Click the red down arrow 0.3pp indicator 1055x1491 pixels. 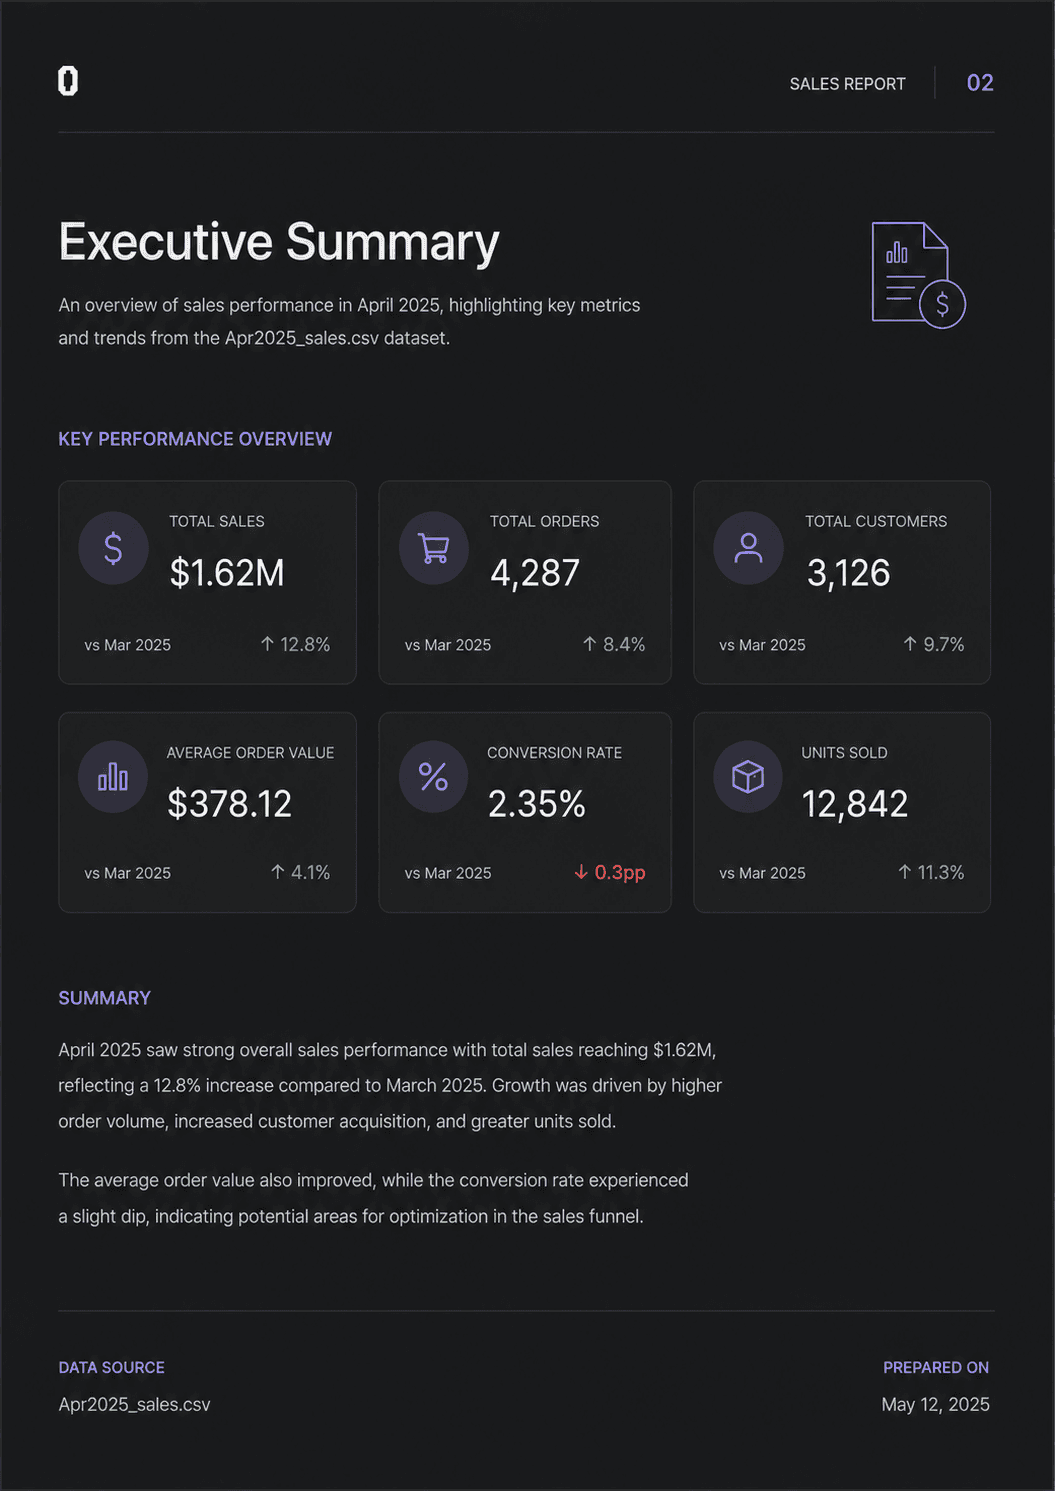(610, 873)
